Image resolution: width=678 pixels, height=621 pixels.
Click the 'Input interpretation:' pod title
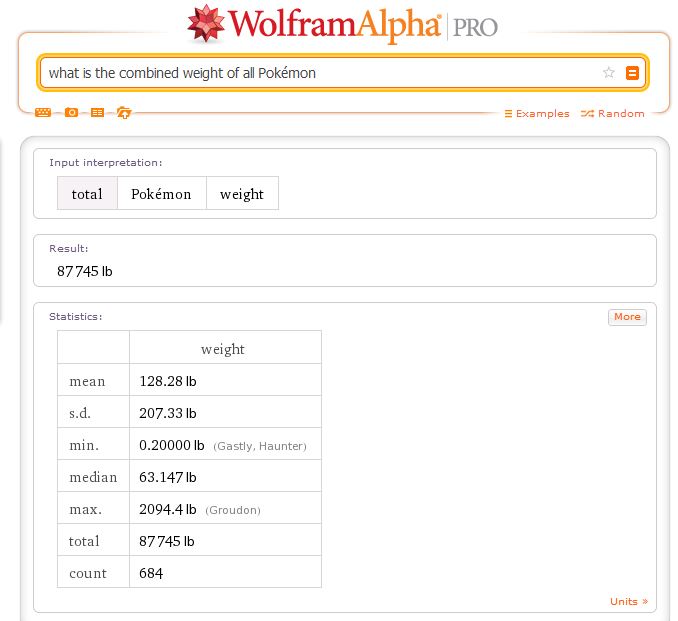tap(106, 163)
